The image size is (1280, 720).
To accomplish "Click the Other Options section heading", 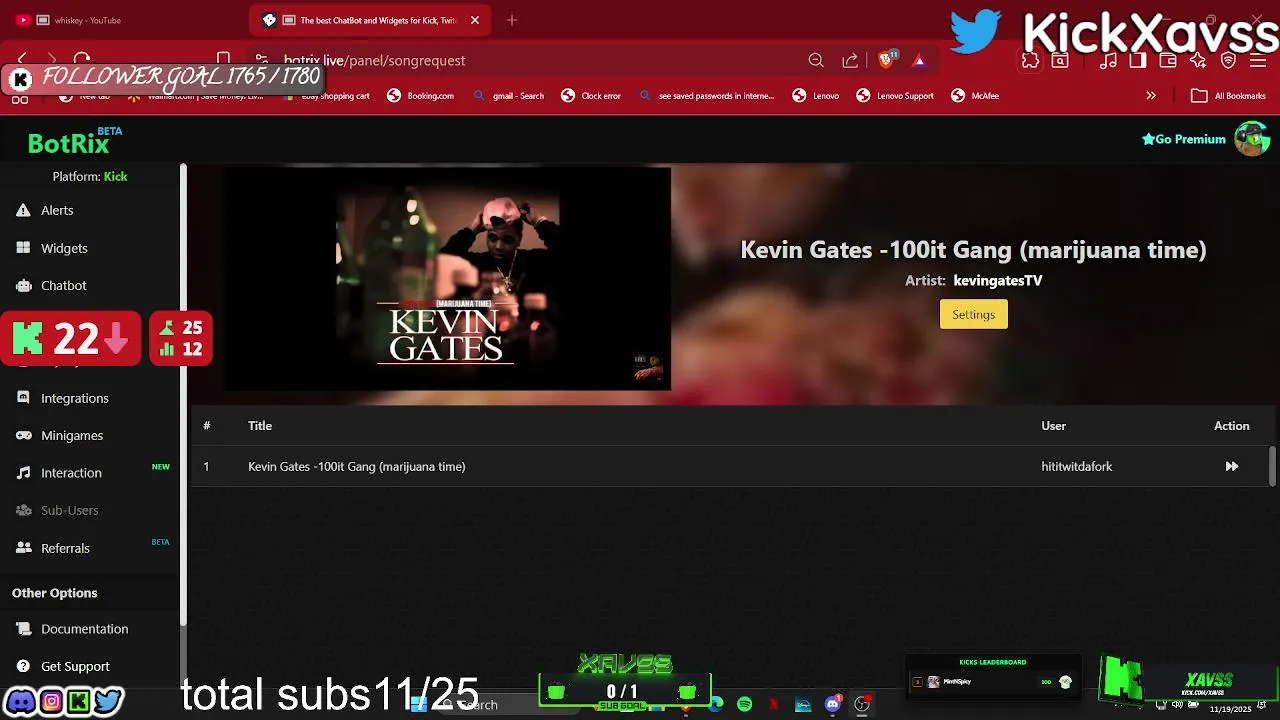I will click(54, 593).
